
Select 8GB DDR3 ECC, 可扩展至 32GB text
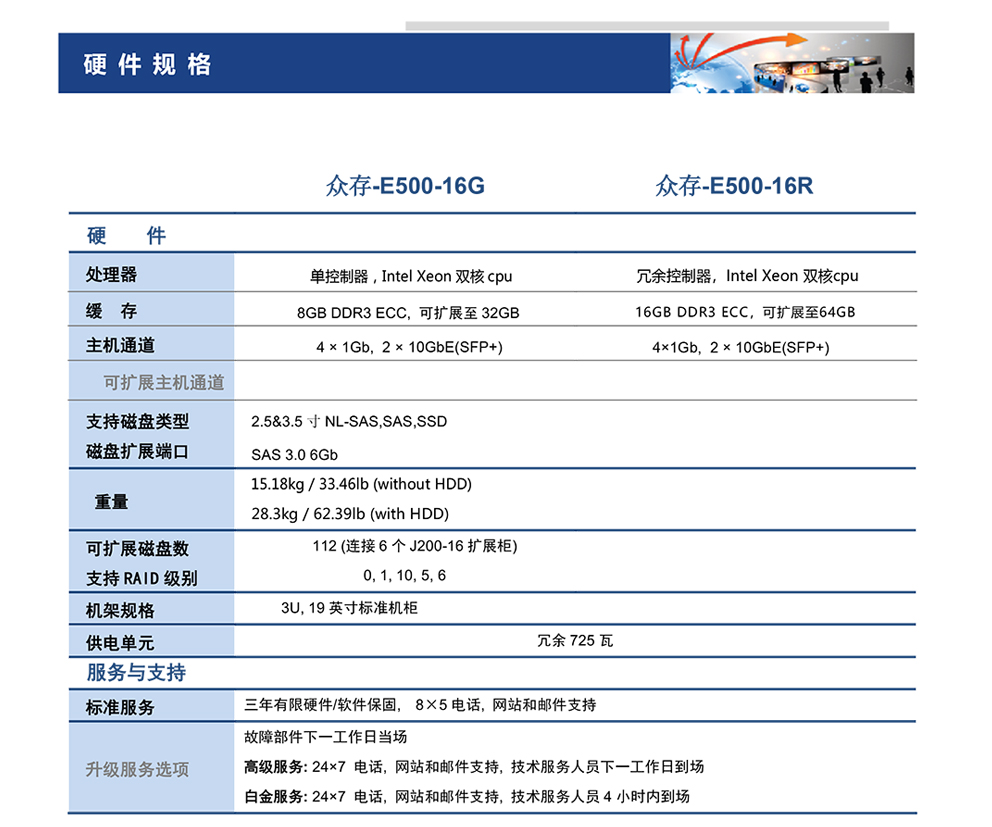408,313
